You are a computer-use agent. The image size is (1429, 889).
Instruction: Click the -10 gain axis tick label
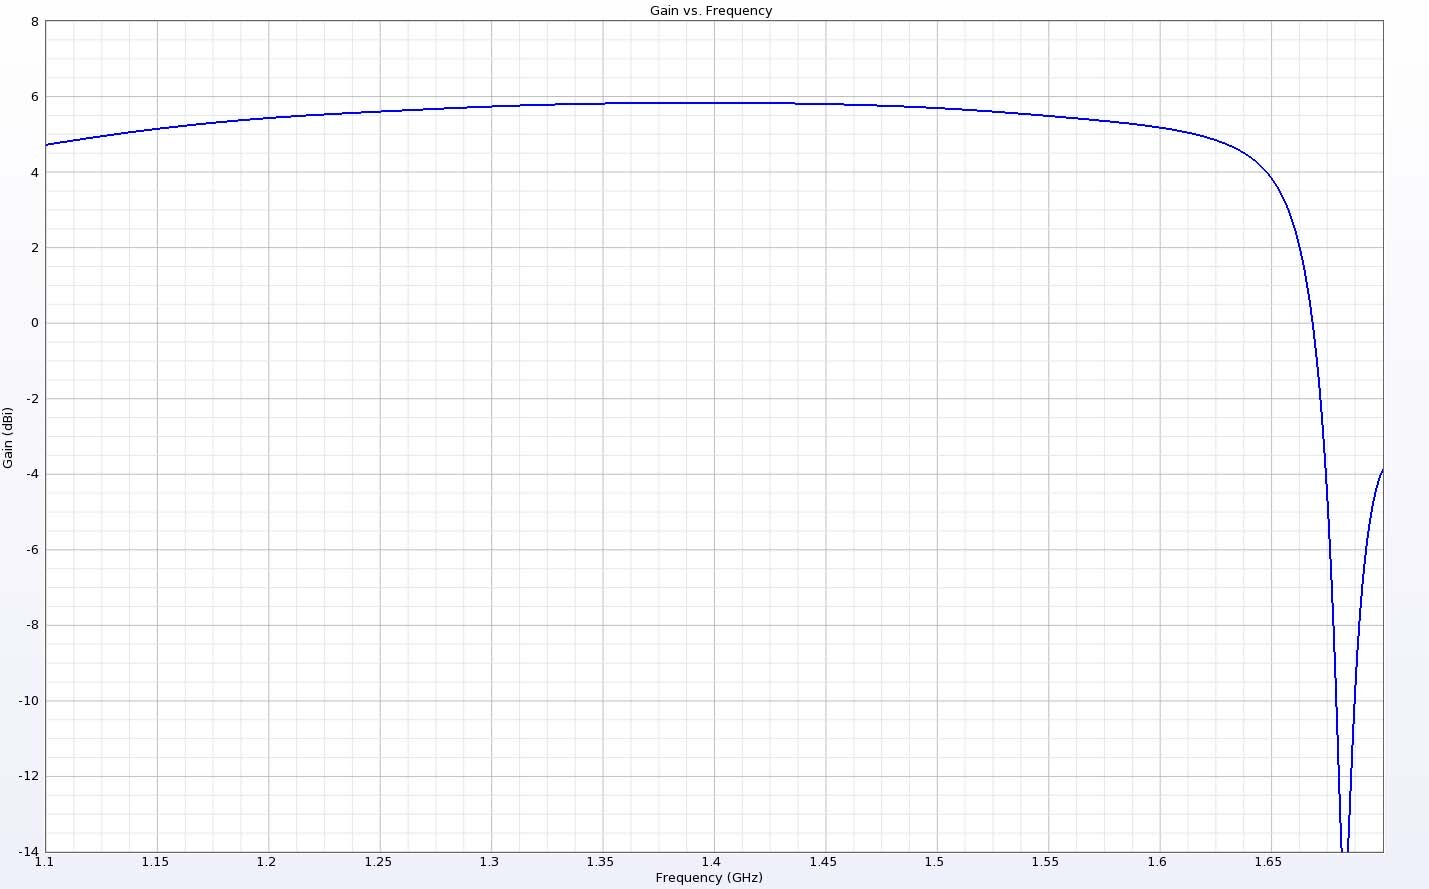[x=29, y=701]
